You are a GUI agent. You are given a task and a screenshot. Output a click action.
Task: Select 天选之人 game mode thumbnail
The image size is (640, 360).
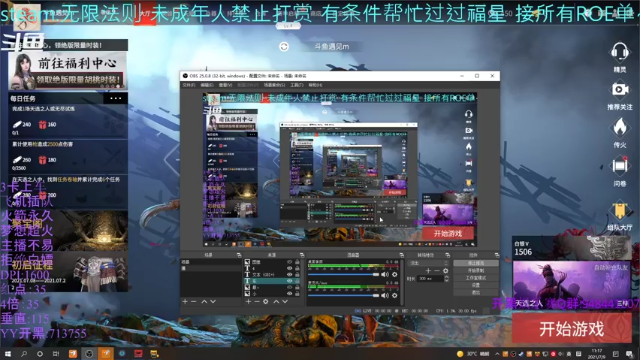pos(571,285)
